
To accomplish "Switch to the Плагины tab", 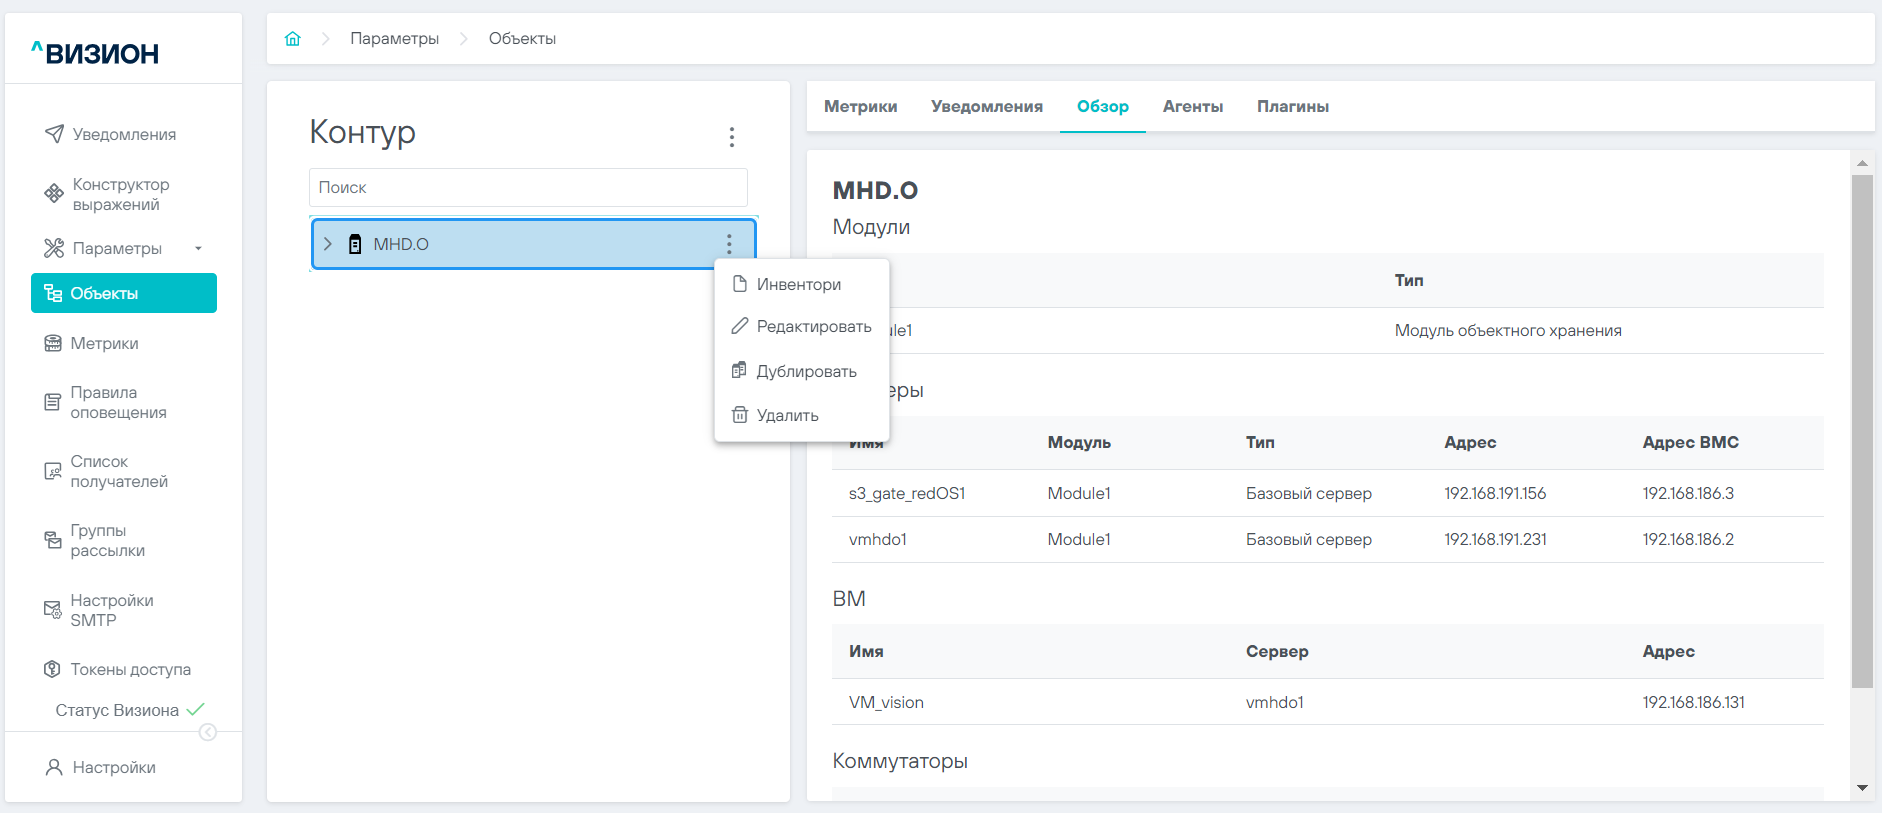I will tap(1292, 106).
